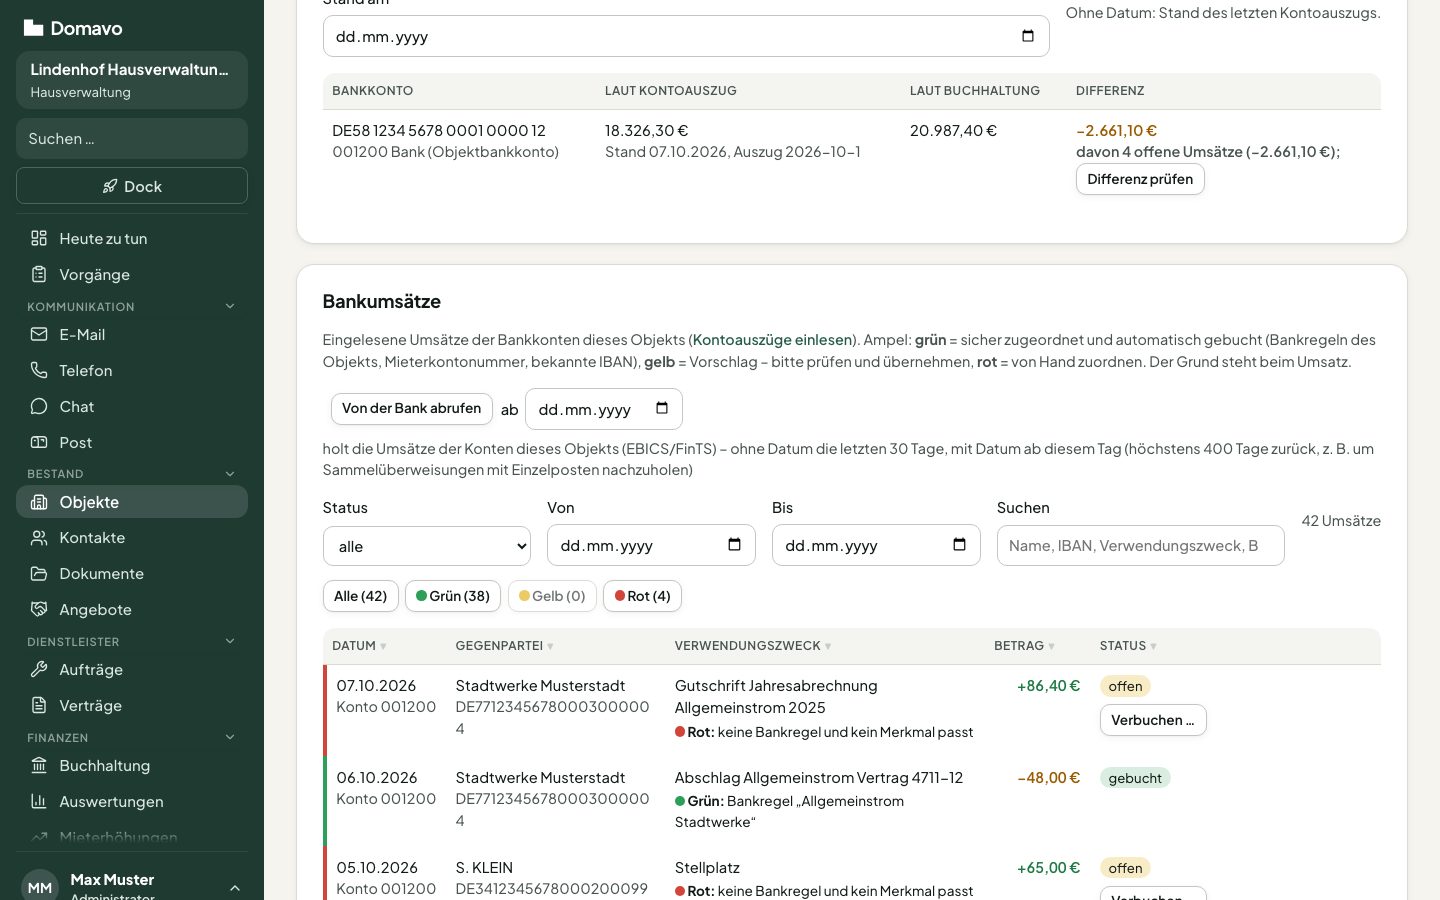Open calendar picker of Stand am date
Screen dimensions: 1440x900
pos(1027,36)
